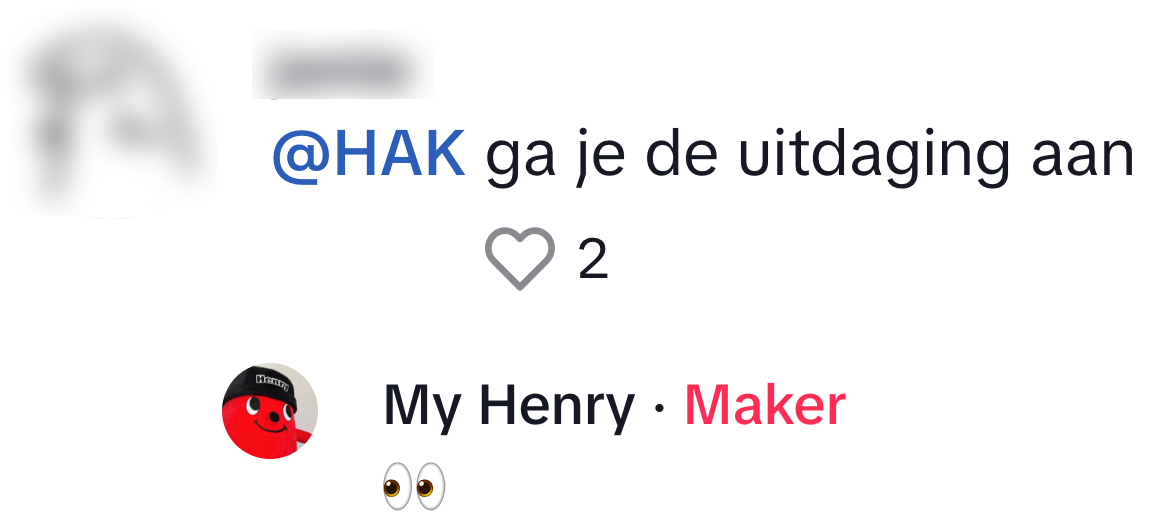The height and width of the screenshot is (530, 1150).
Task: Click the word 'aan' ending the comment
Action: coord(1083,160)
